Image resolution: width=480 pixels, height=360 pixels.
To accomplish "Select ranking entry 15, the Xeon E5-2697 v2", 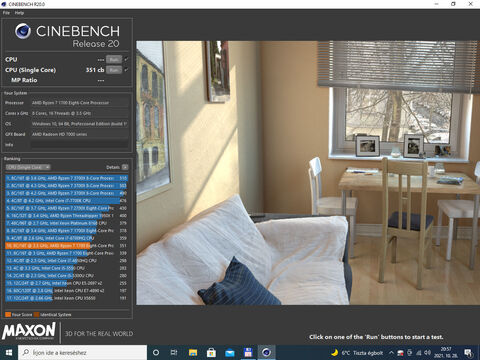I will 67,283.
